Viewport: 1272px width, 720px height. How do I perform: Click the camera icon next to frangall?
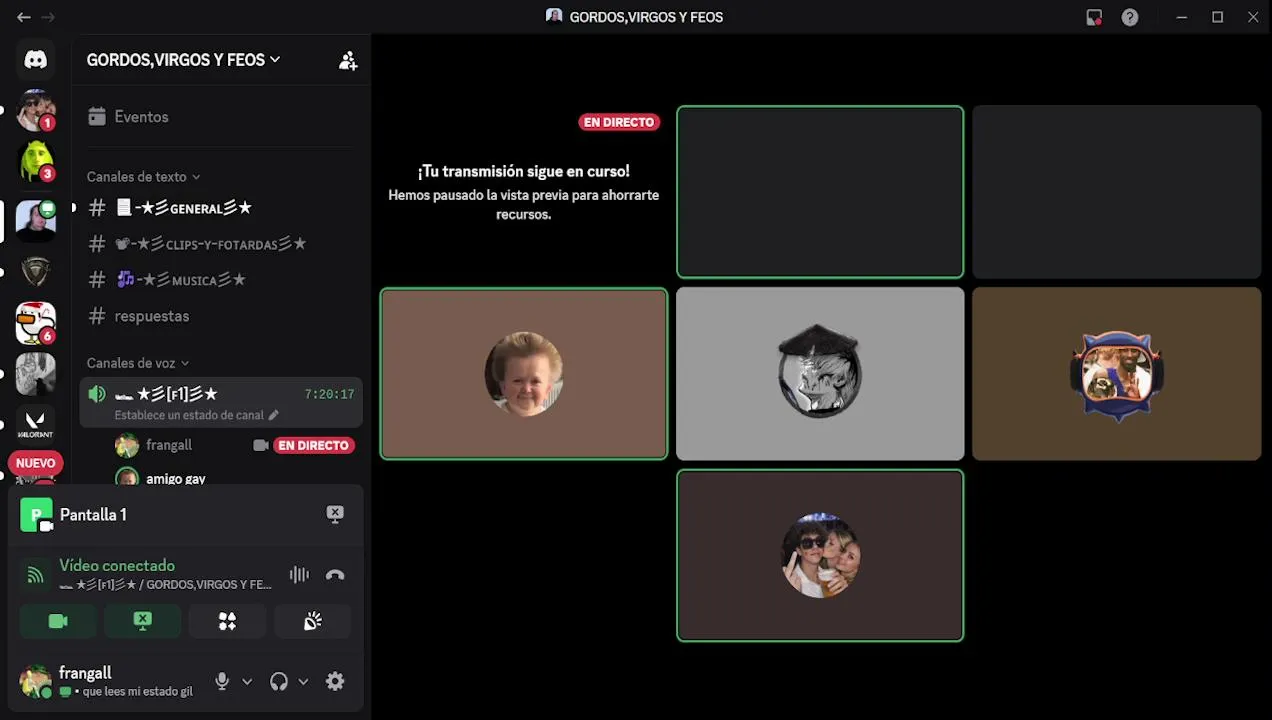pos(260,445)
